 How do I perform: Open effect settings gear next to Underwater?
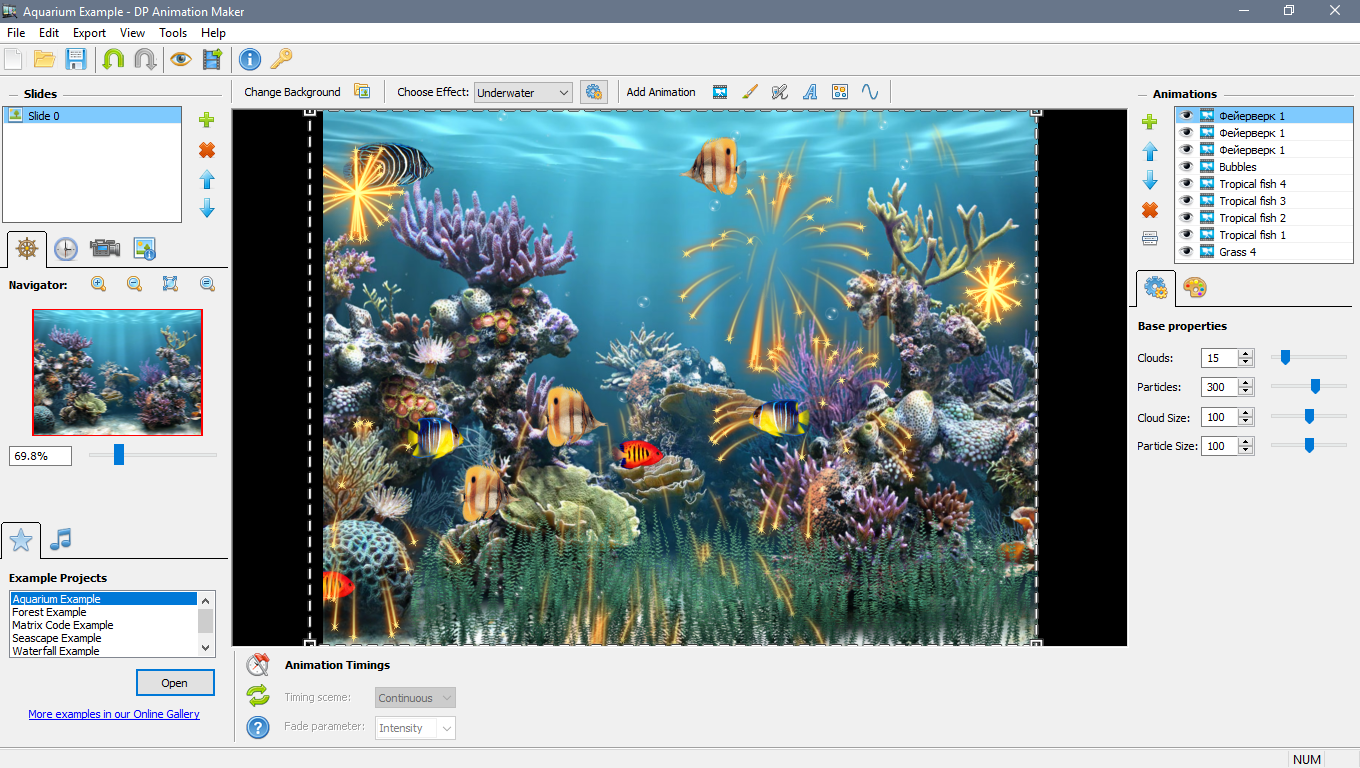click(594, 92)
